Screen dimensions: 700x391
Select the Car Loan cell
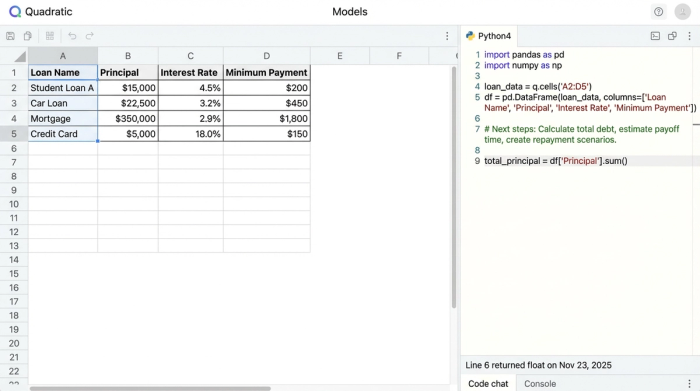(x=63, y=103)
